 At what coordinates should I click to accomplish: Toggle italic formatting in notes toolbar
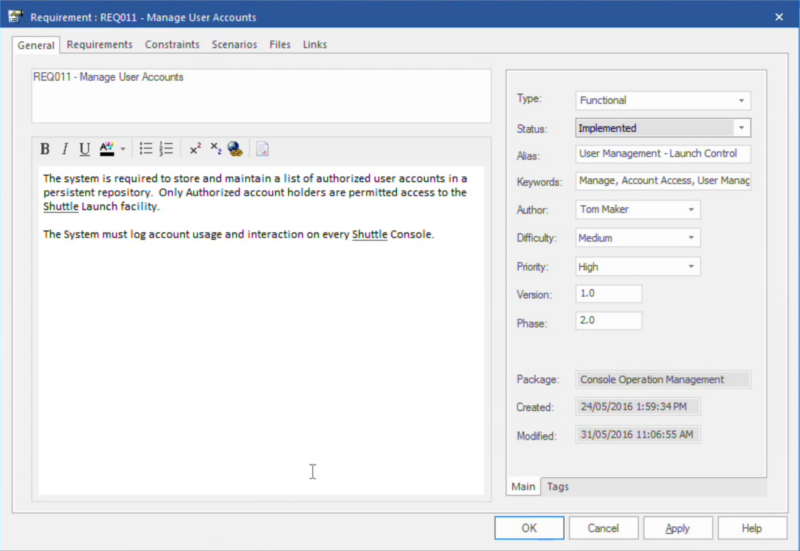pyautogui.click(x=65, y=149)
